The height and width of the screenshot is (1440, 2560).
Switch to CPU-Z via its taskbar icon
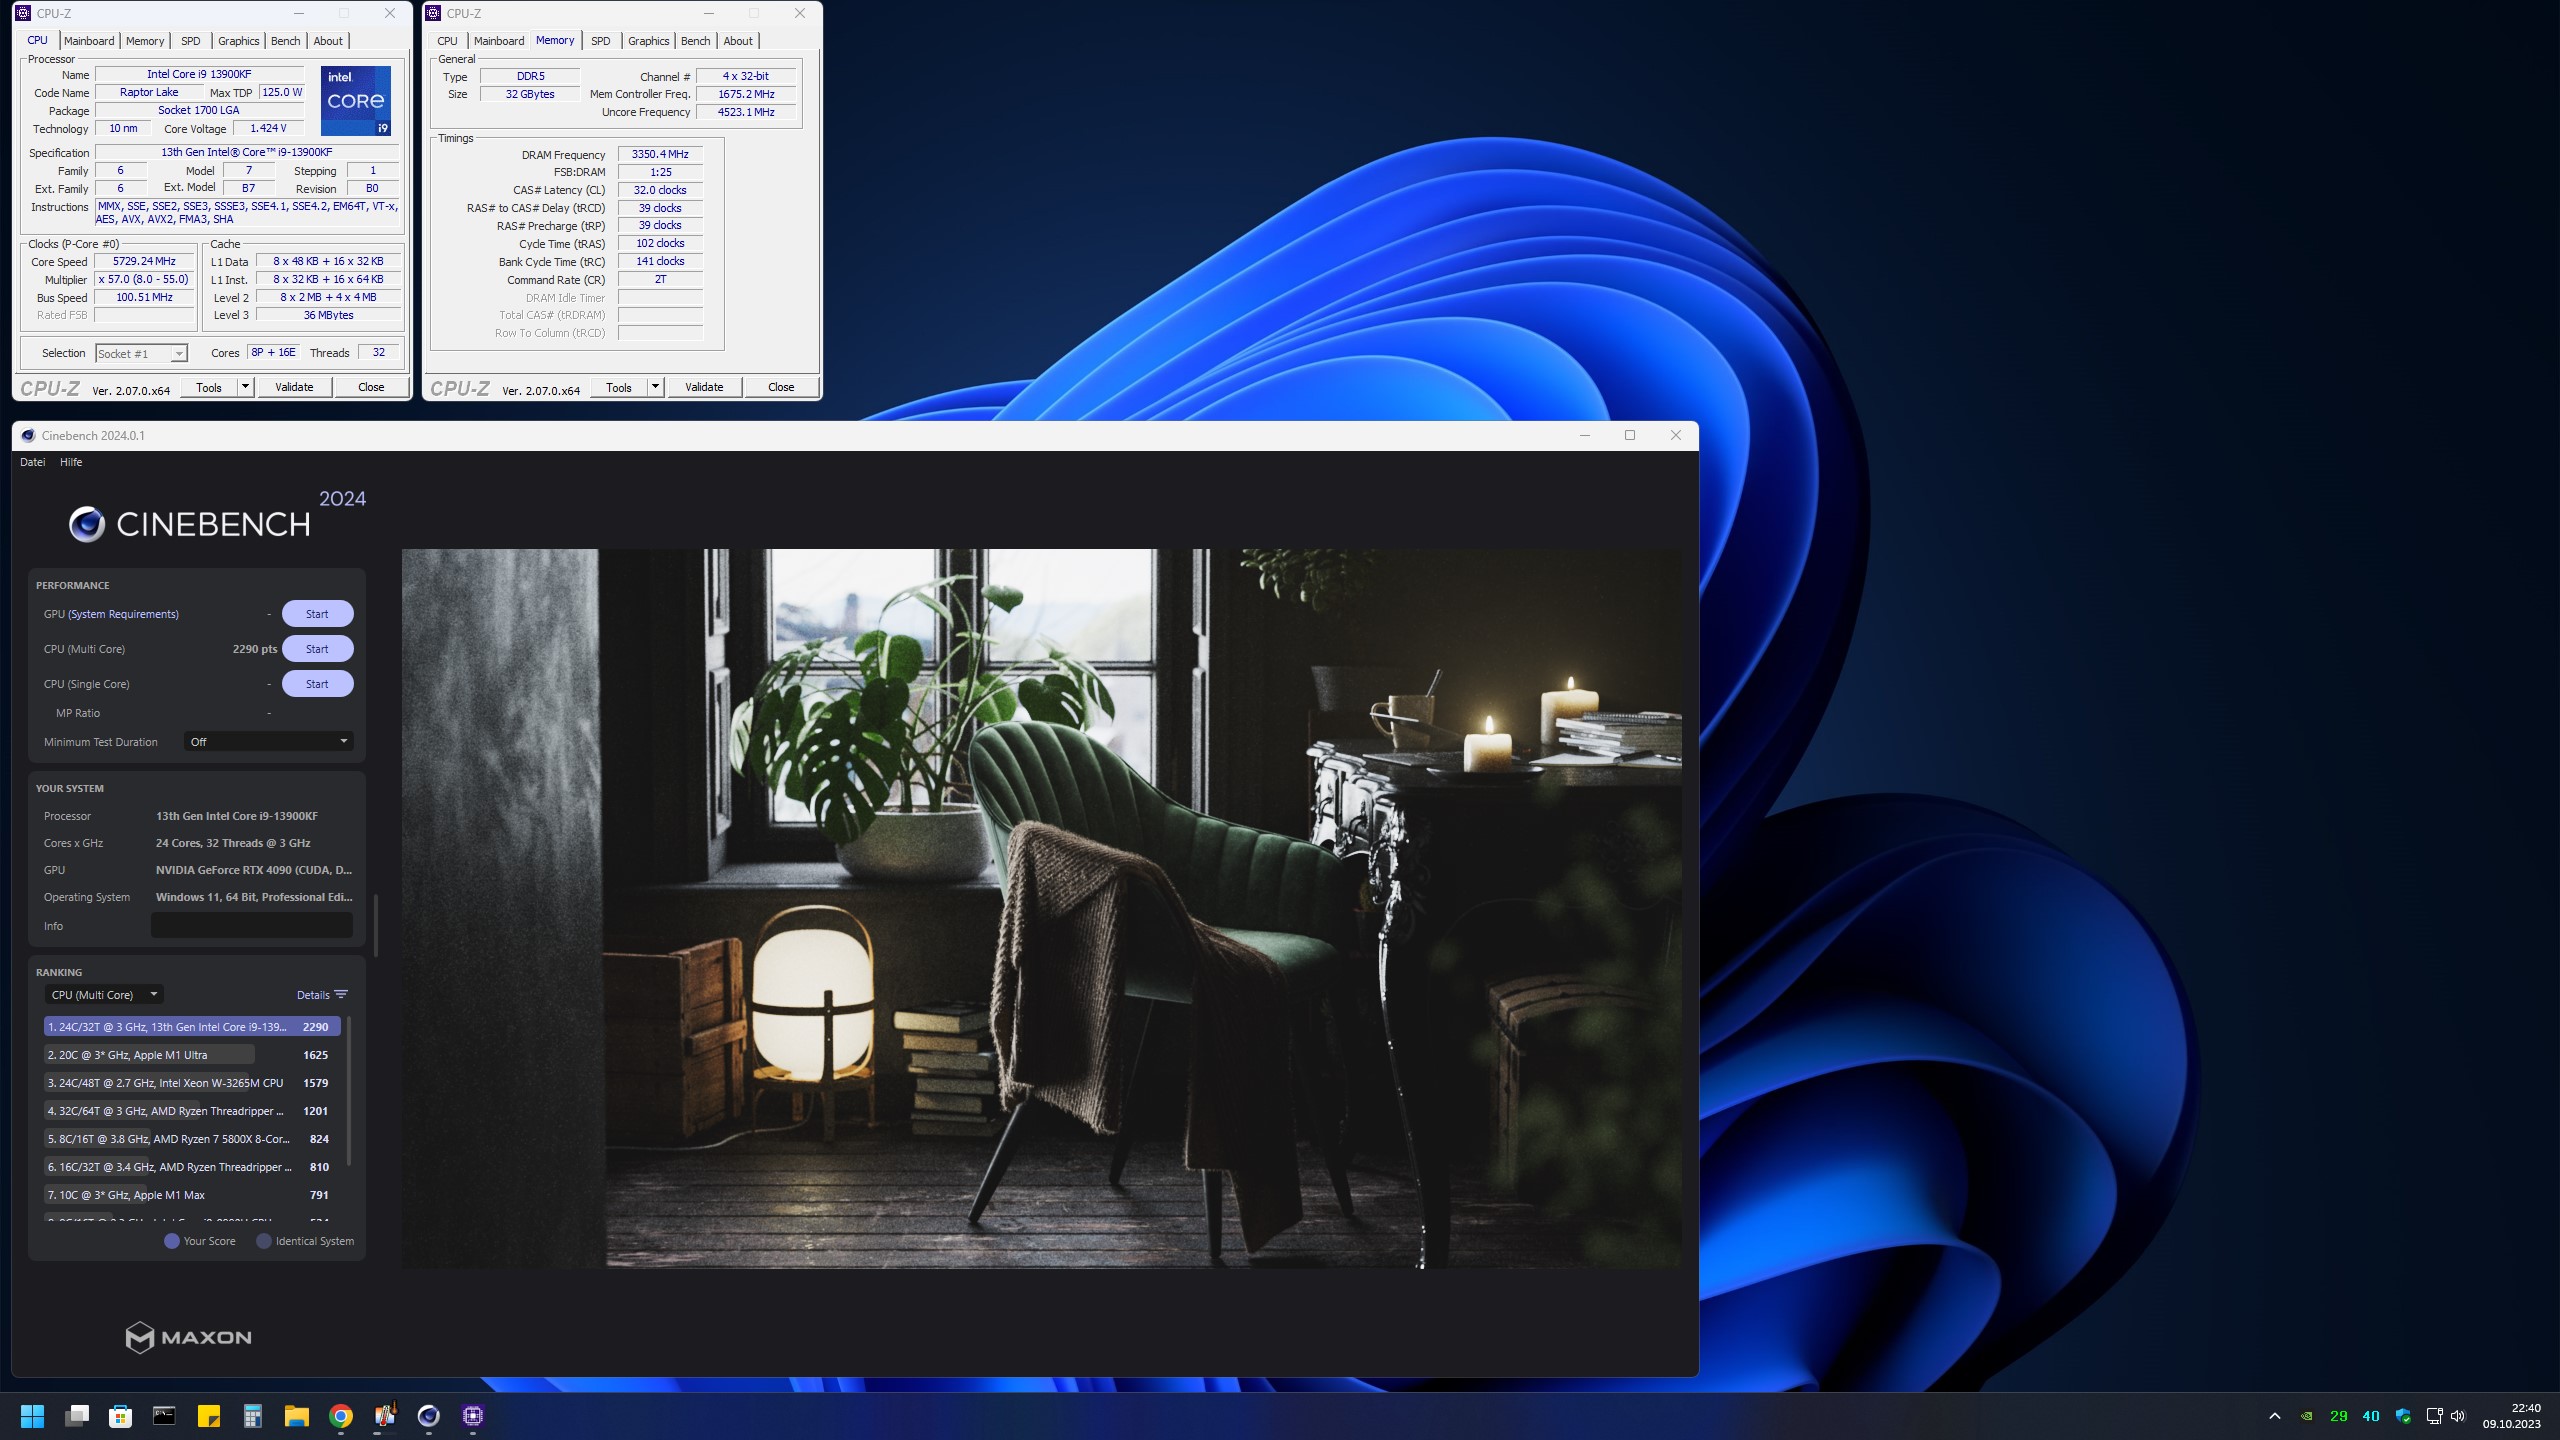[x=473, y=1416]
